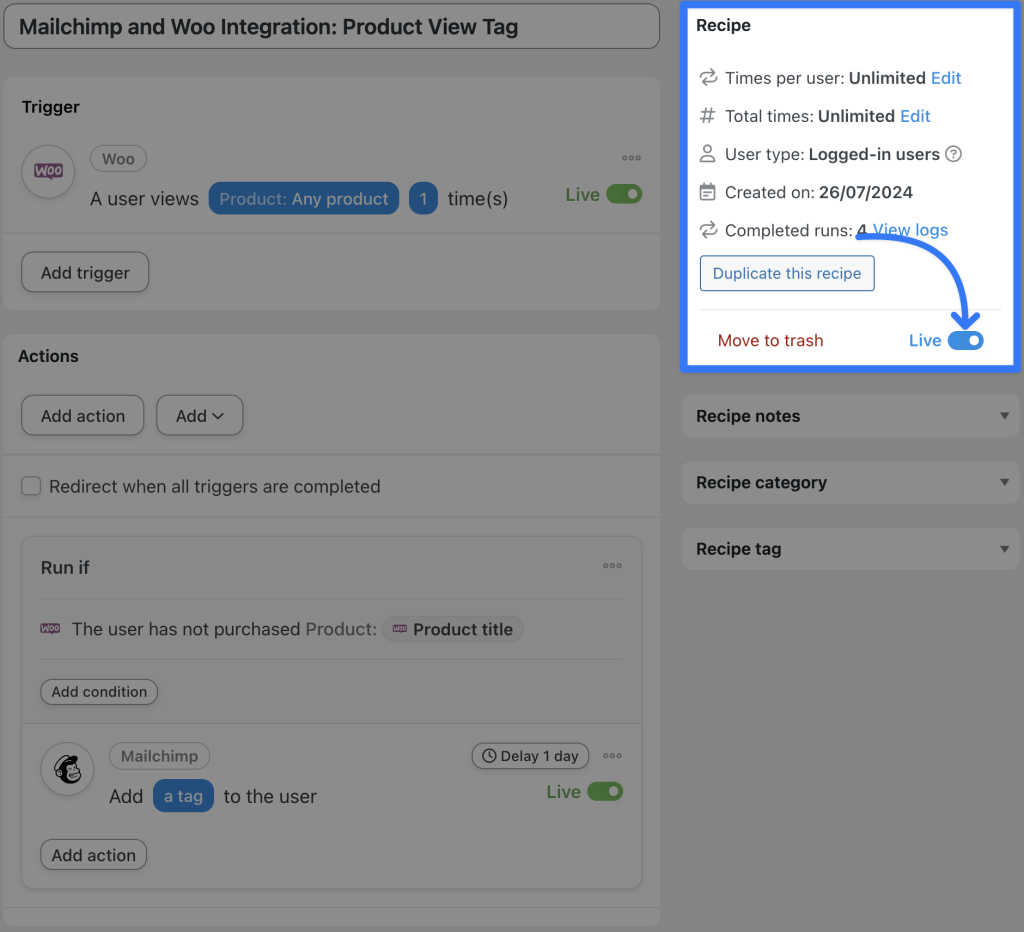
Task: Turn off Live on the Mailchimp action
Action: [606, 791]
